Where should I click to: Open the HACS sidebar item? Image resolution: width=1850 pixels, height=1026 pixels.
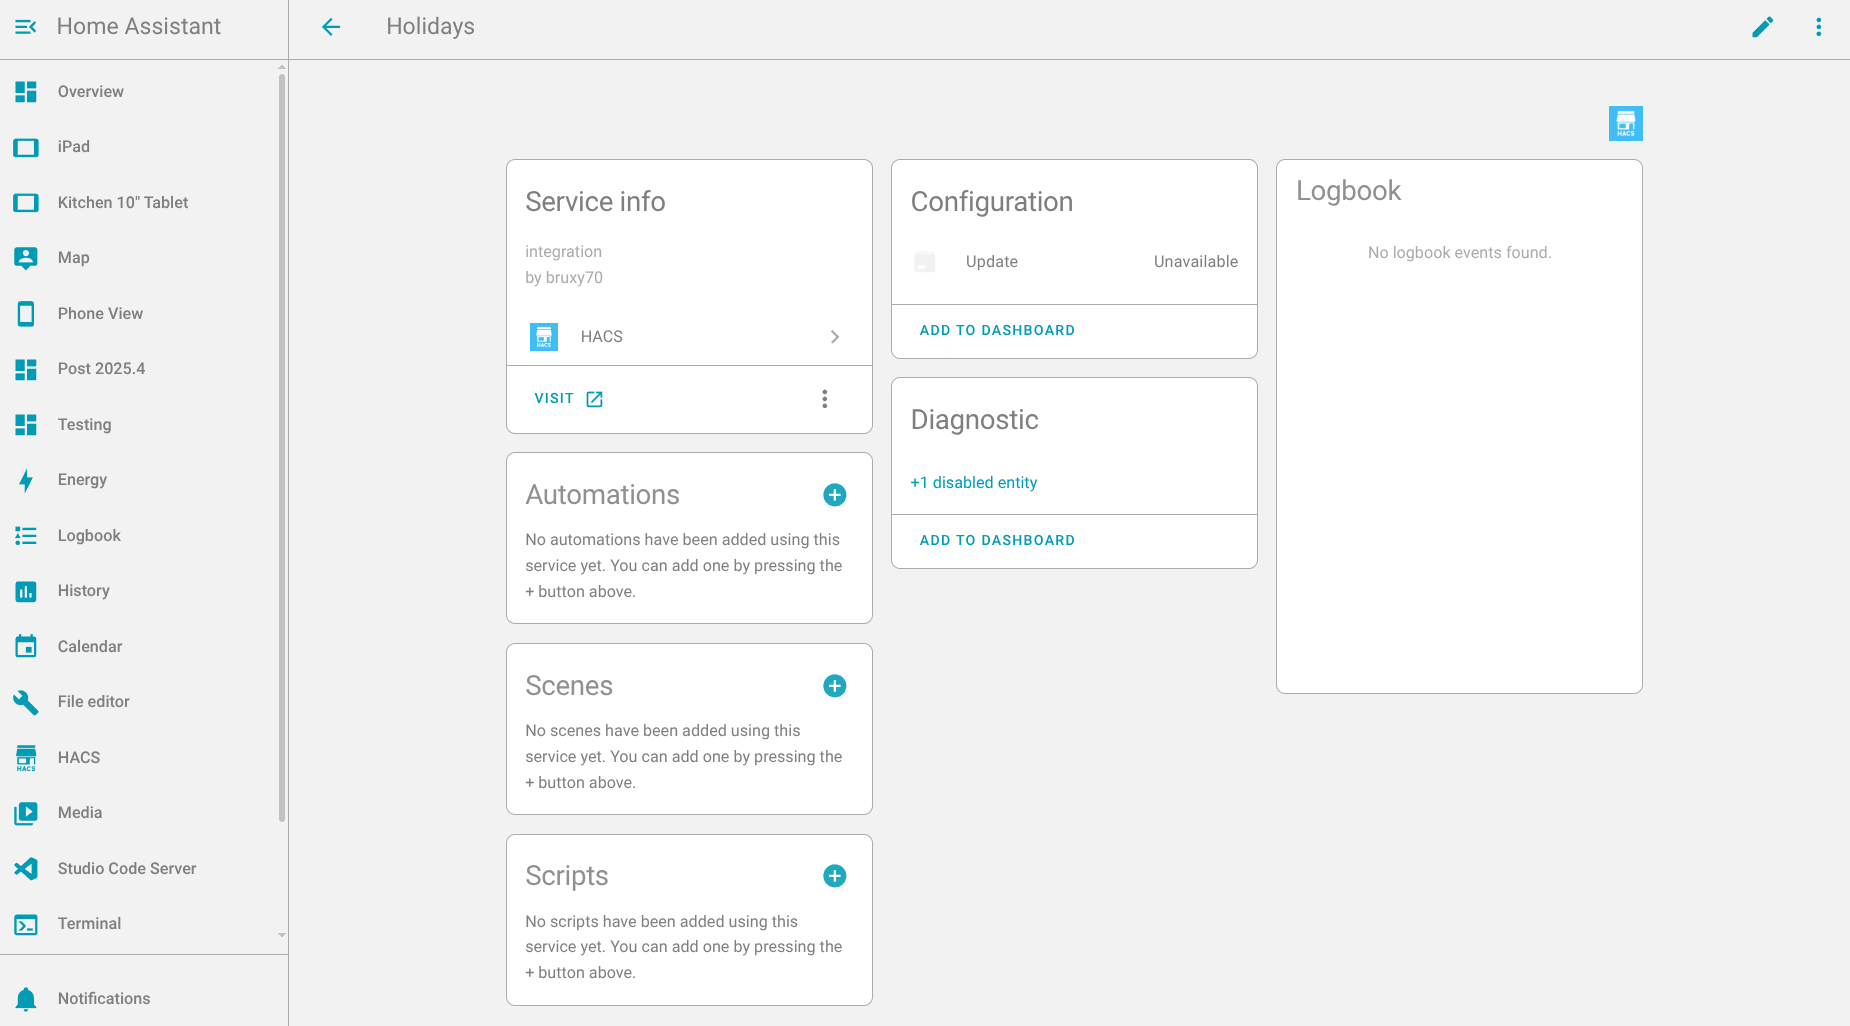(x=79, y=758)
